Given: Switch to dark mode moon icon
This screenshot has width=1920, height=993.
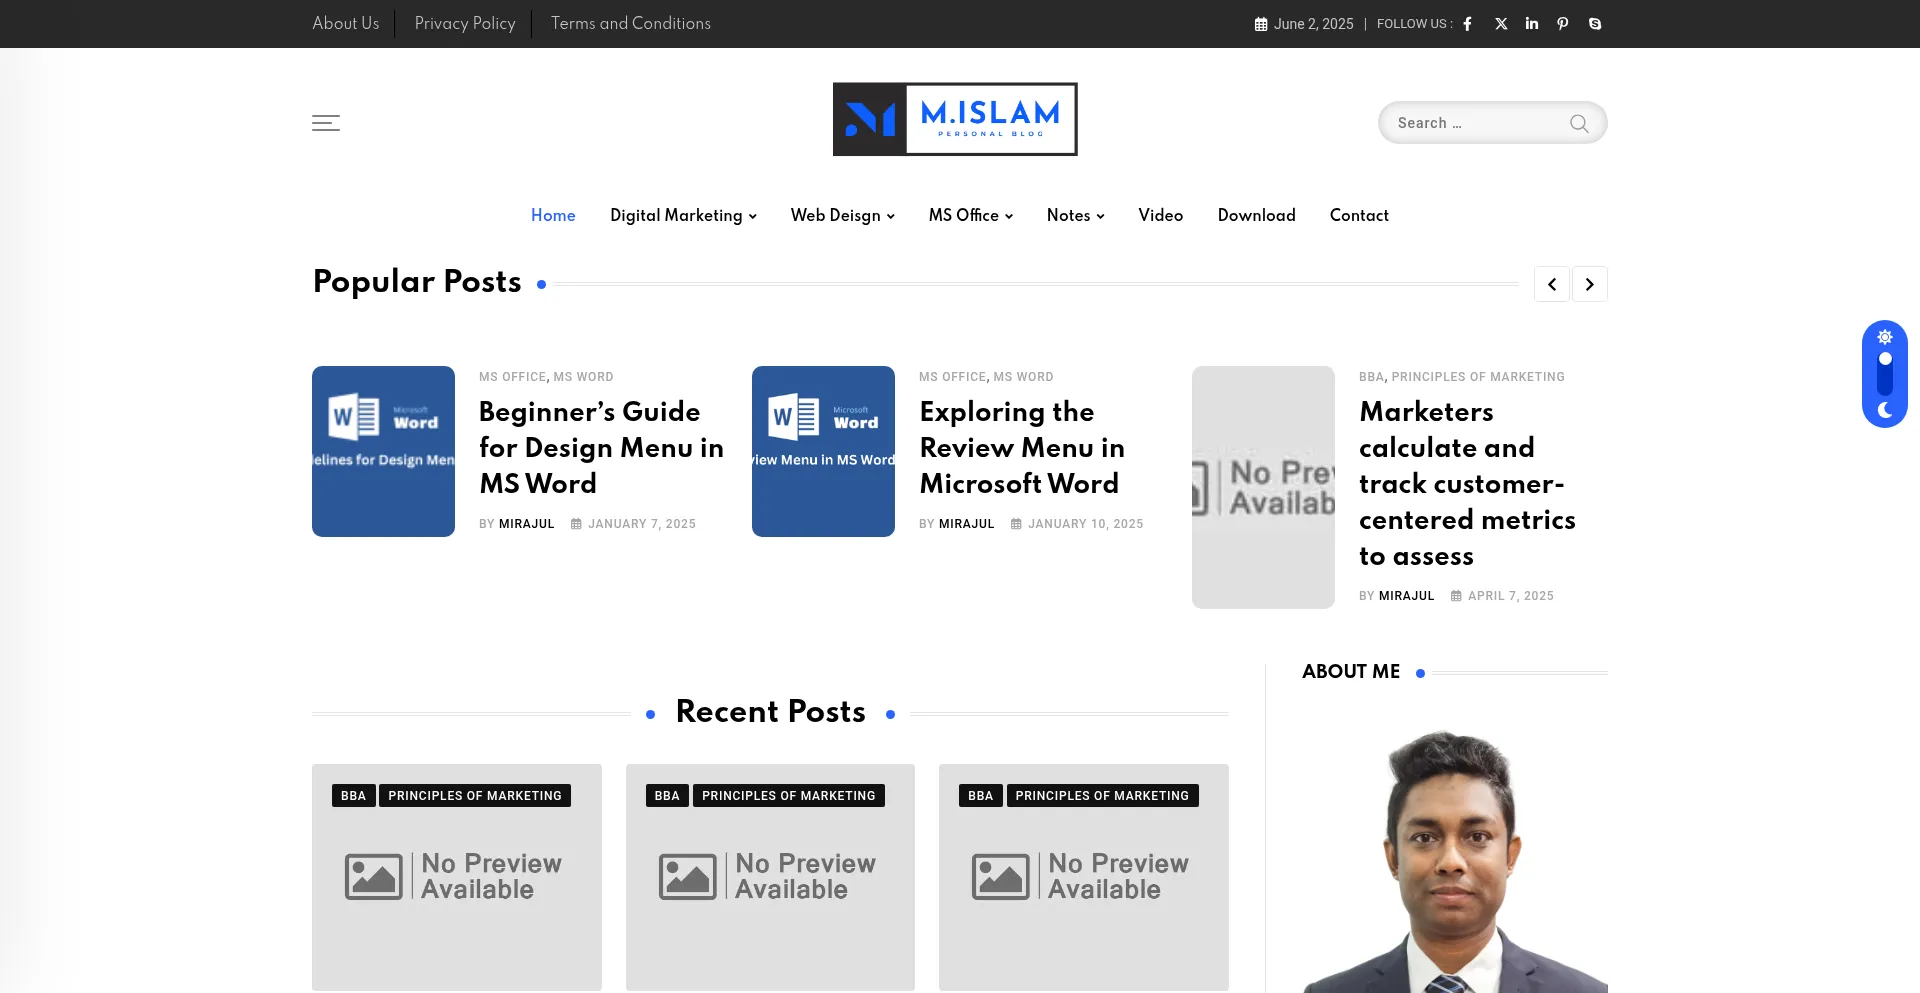Looking at the screenshot, I should pos(1885,410).
